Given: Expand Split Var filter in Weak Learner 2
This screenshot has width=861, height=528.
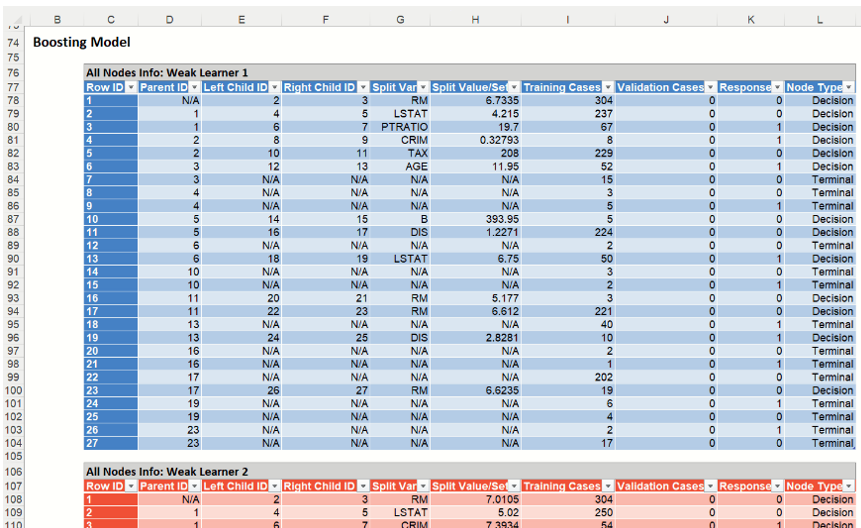Looking at the screenshot, I should click(x=423, y=486).
